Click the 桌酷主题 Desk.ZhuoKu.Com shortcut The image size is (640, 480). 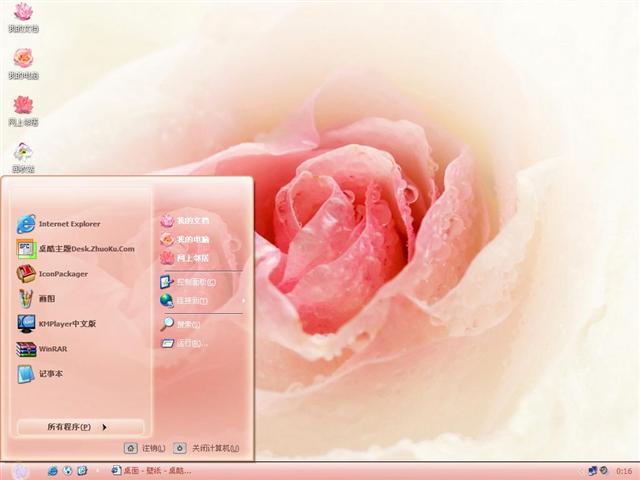click(x=84, y=249)
